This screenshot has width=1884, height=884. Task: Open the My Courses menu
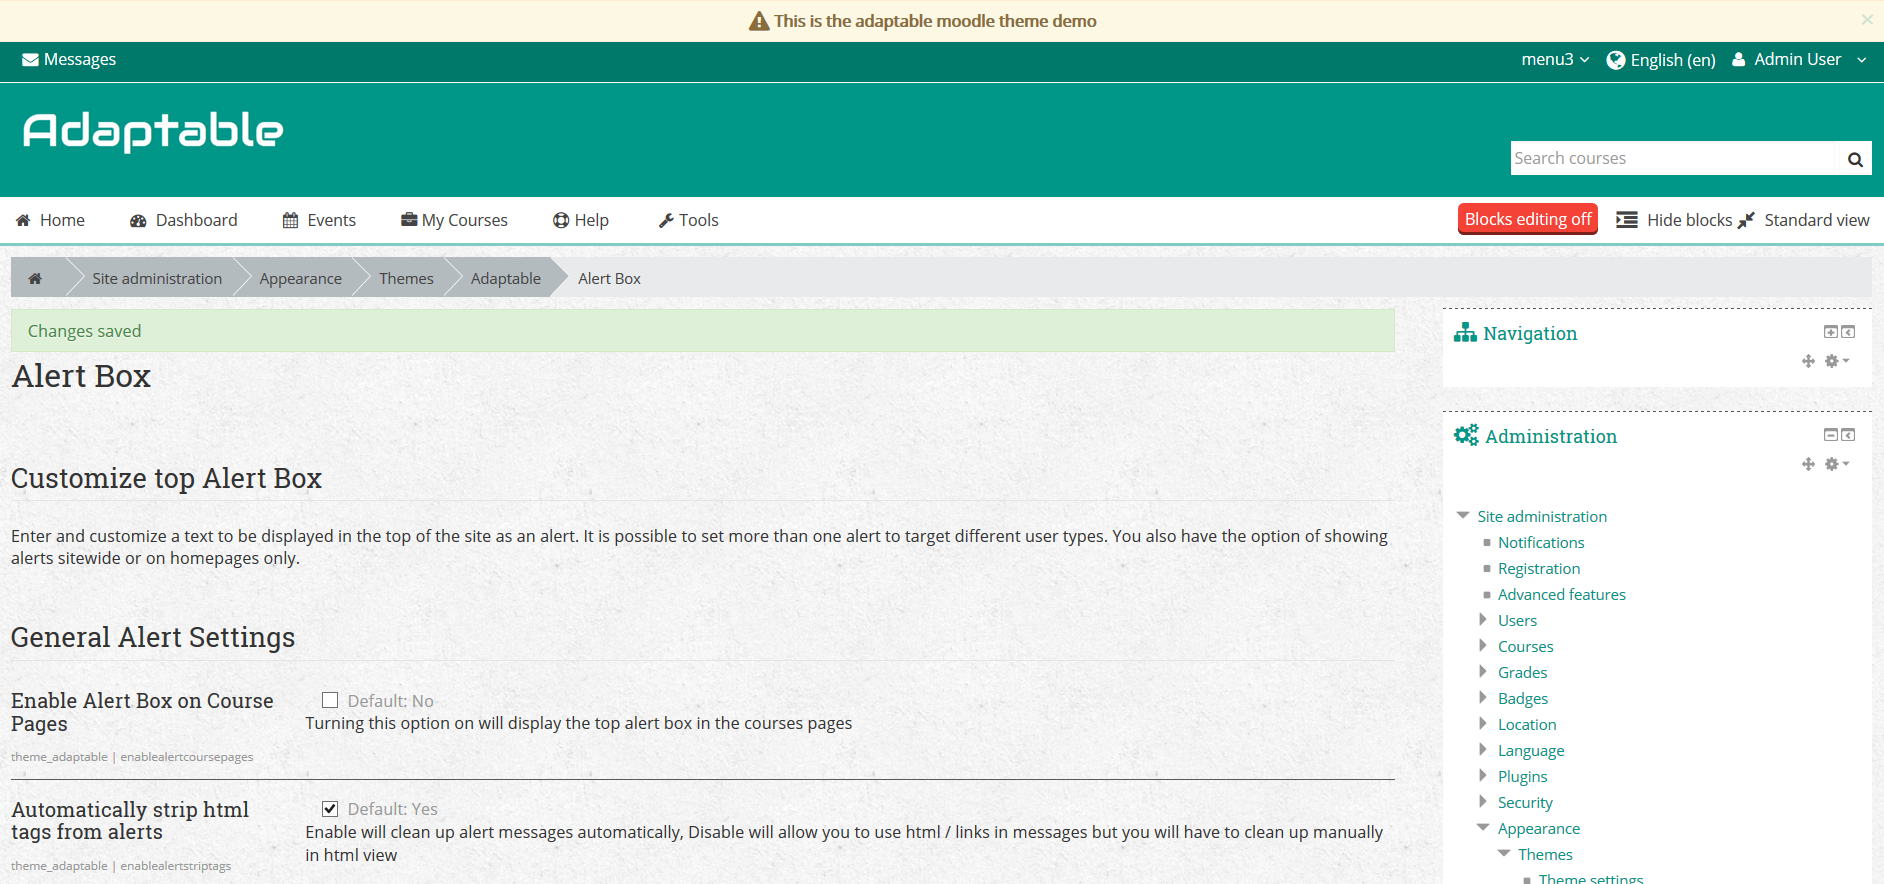(454, 220)
